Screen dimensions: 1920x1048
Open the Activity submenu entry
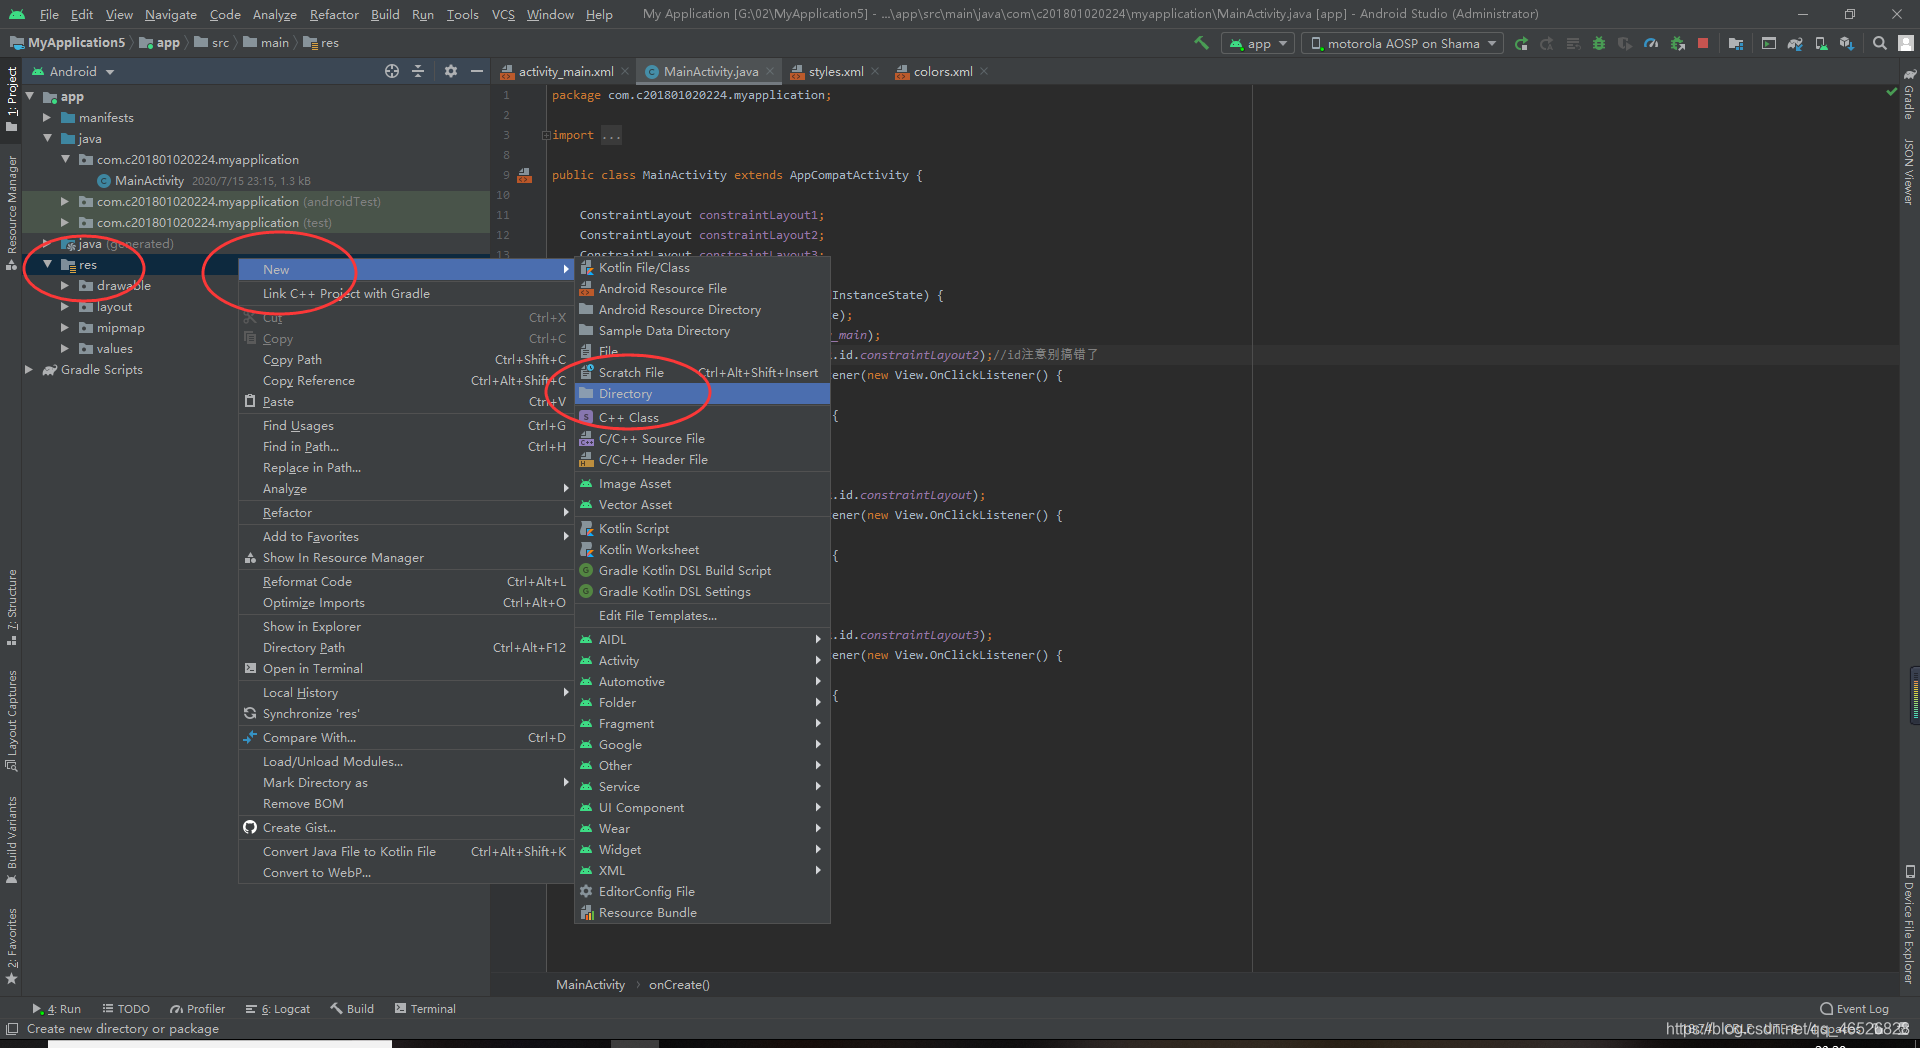pyautogui.click(x=702, y=661)
